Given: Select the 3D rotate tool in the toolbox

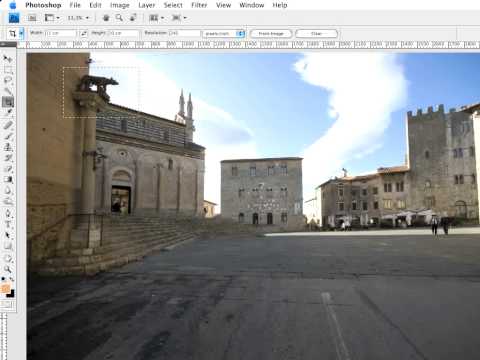Looking at the screenshot, I should 8,258.
